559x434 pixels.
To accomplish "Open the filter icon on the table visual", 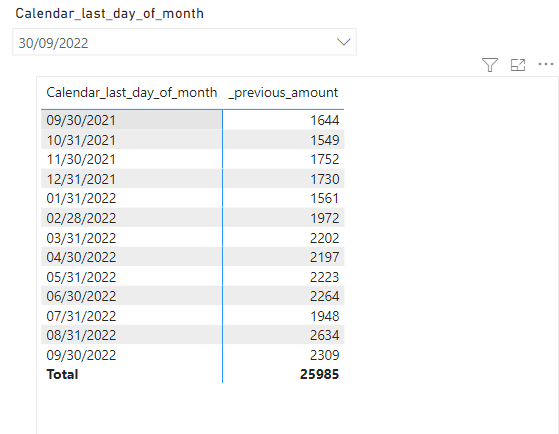I will click(489, 65).
